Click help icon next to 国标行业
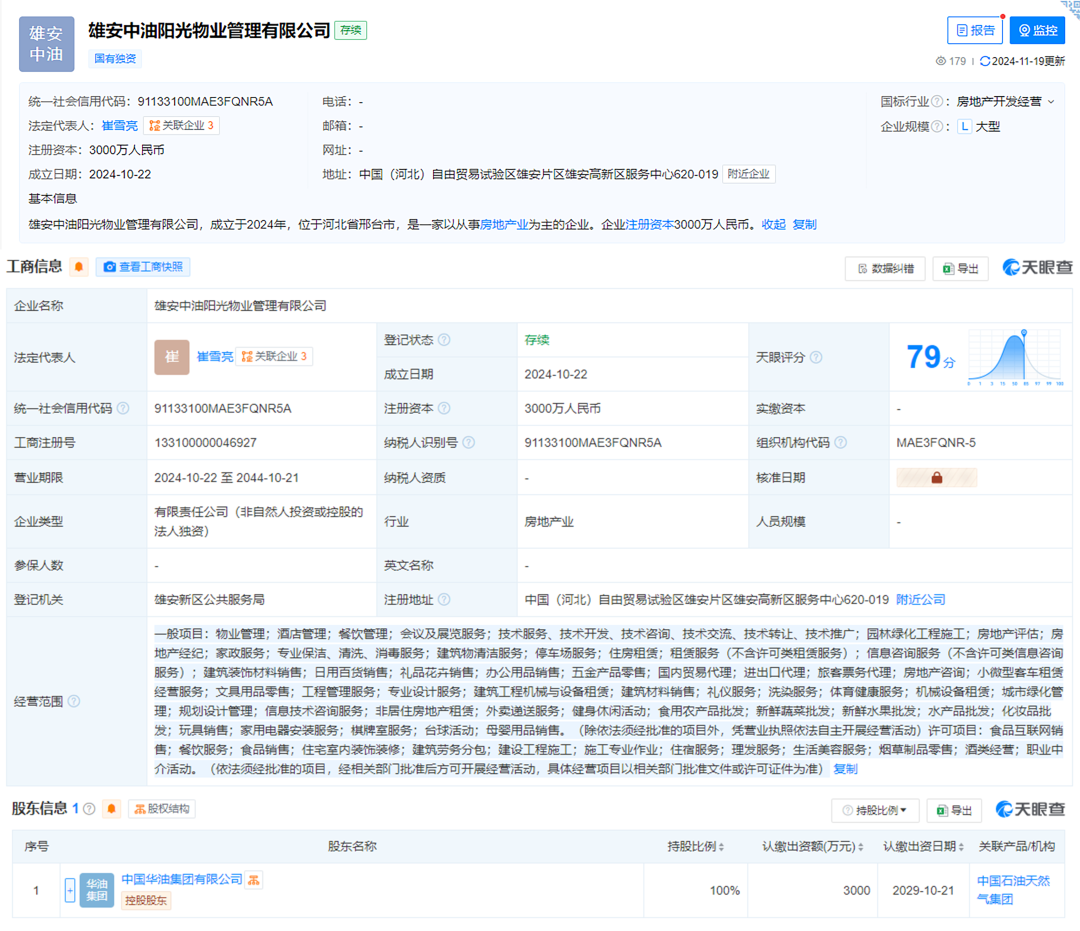1080x931 pixels. coord(937,101)
